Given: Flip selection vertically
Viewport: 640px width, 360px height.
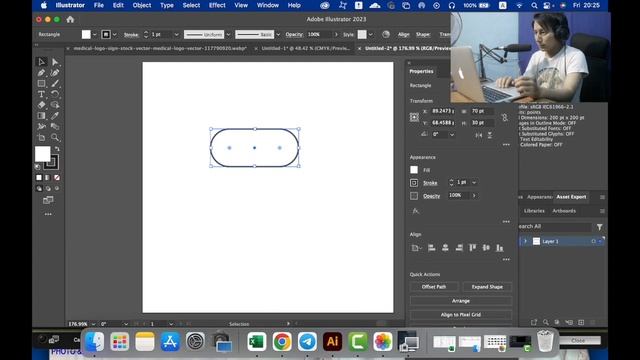Looking at the screenshot, I should click(x=490, y=135).
